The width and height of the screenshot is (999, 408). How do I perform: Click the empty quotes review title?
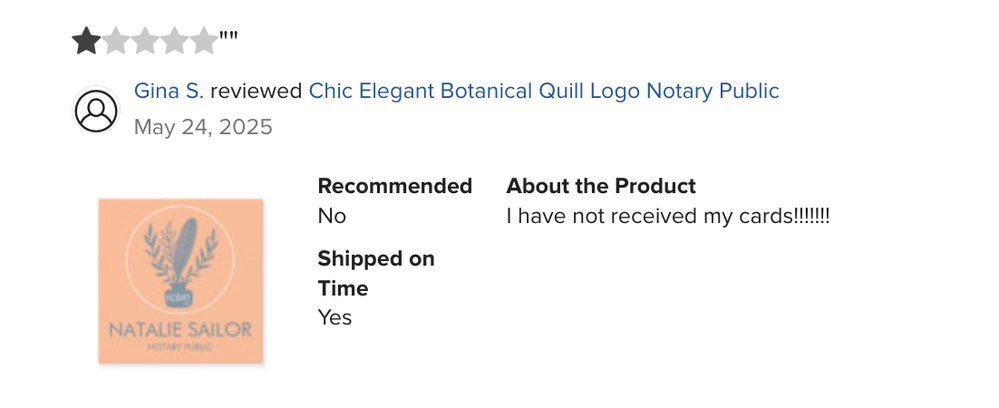point(229,36)
